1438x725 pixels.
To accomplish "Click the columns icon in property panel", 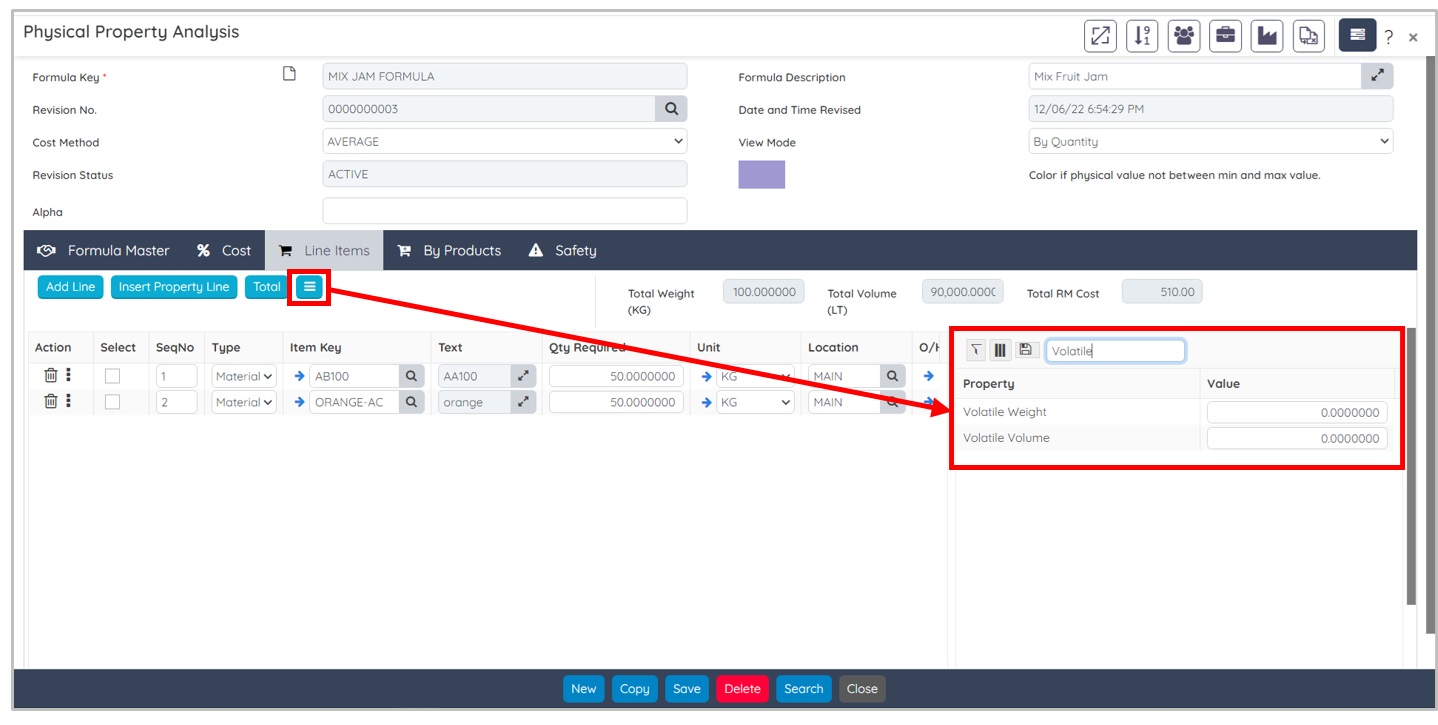I will tap(1000, 350).
